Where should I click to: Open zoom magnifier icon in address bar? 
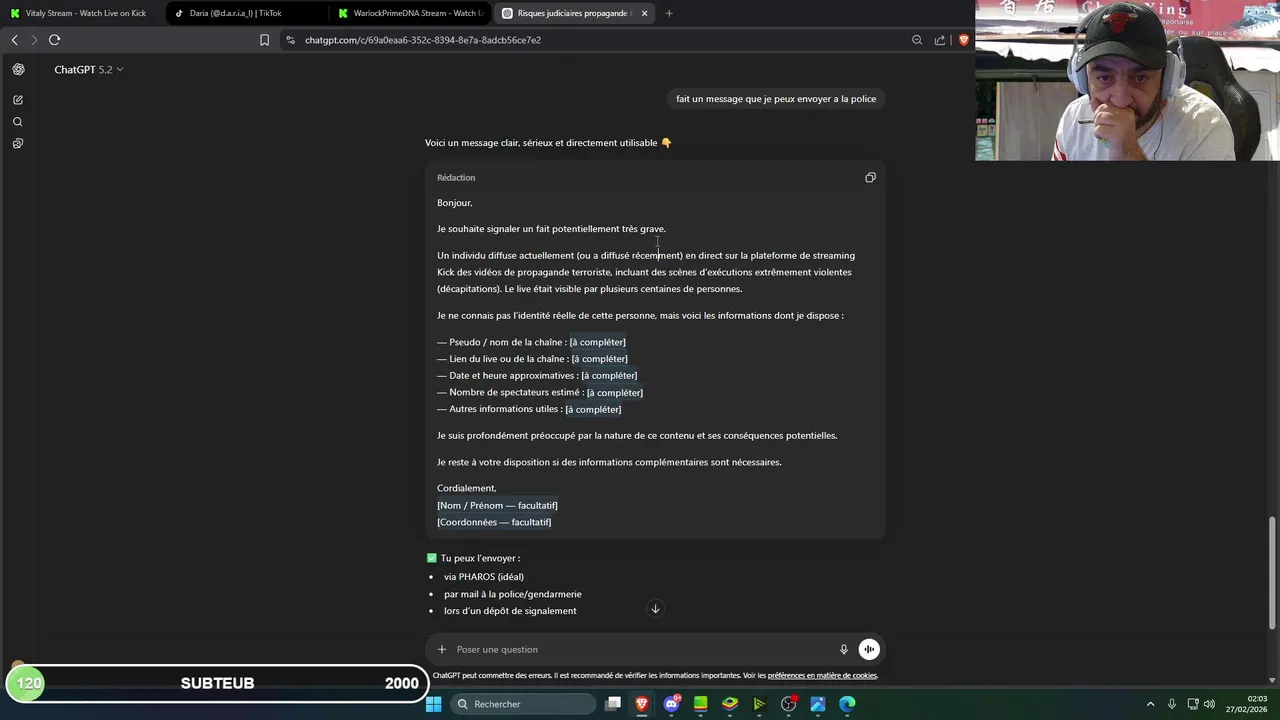pyautogui.click(x=917, y=40)
